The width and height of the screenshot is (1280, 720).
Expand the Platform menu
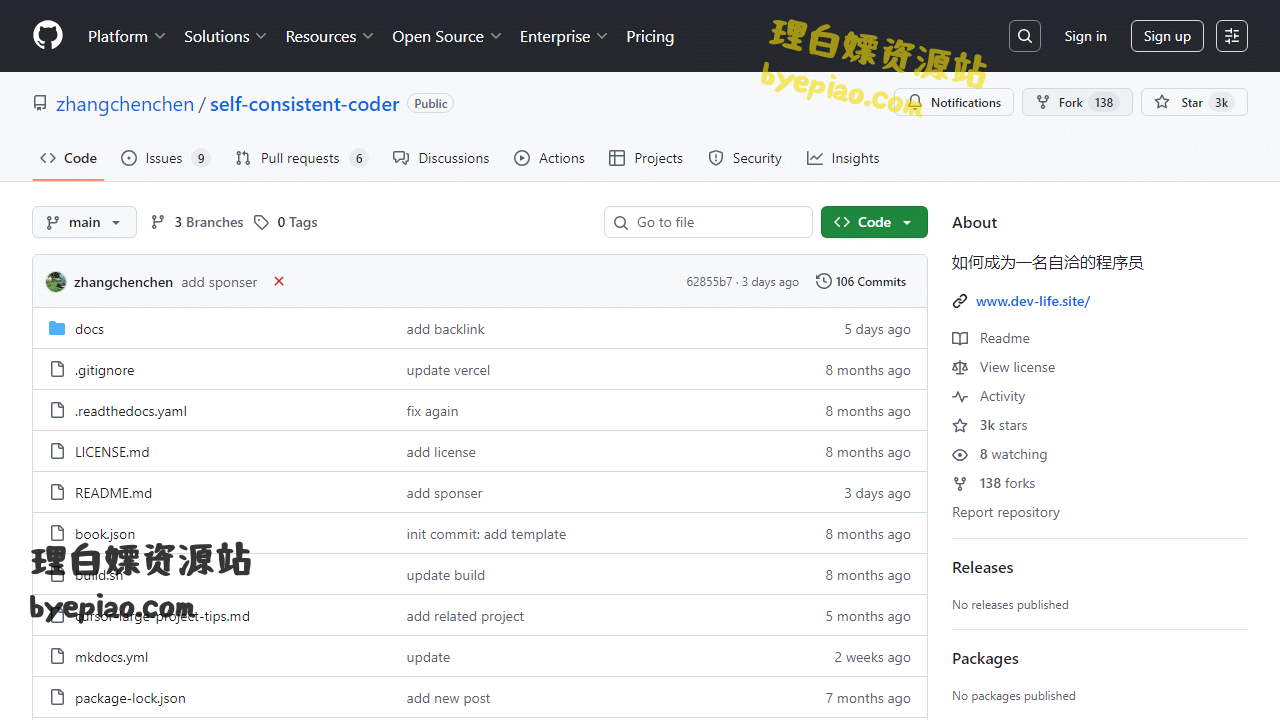click(x=126, y=36)
